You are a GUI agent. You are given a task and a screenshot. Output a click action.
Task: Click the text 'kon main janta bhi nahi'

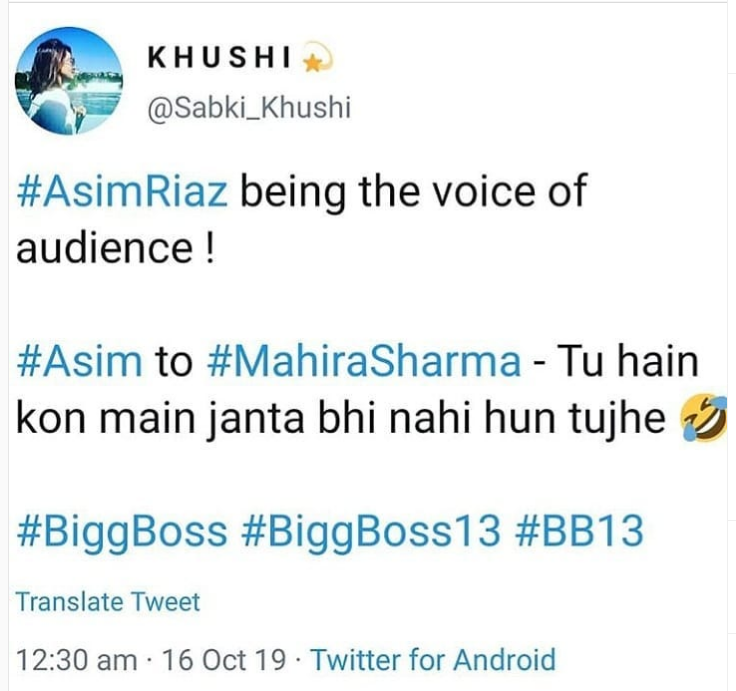243,419
